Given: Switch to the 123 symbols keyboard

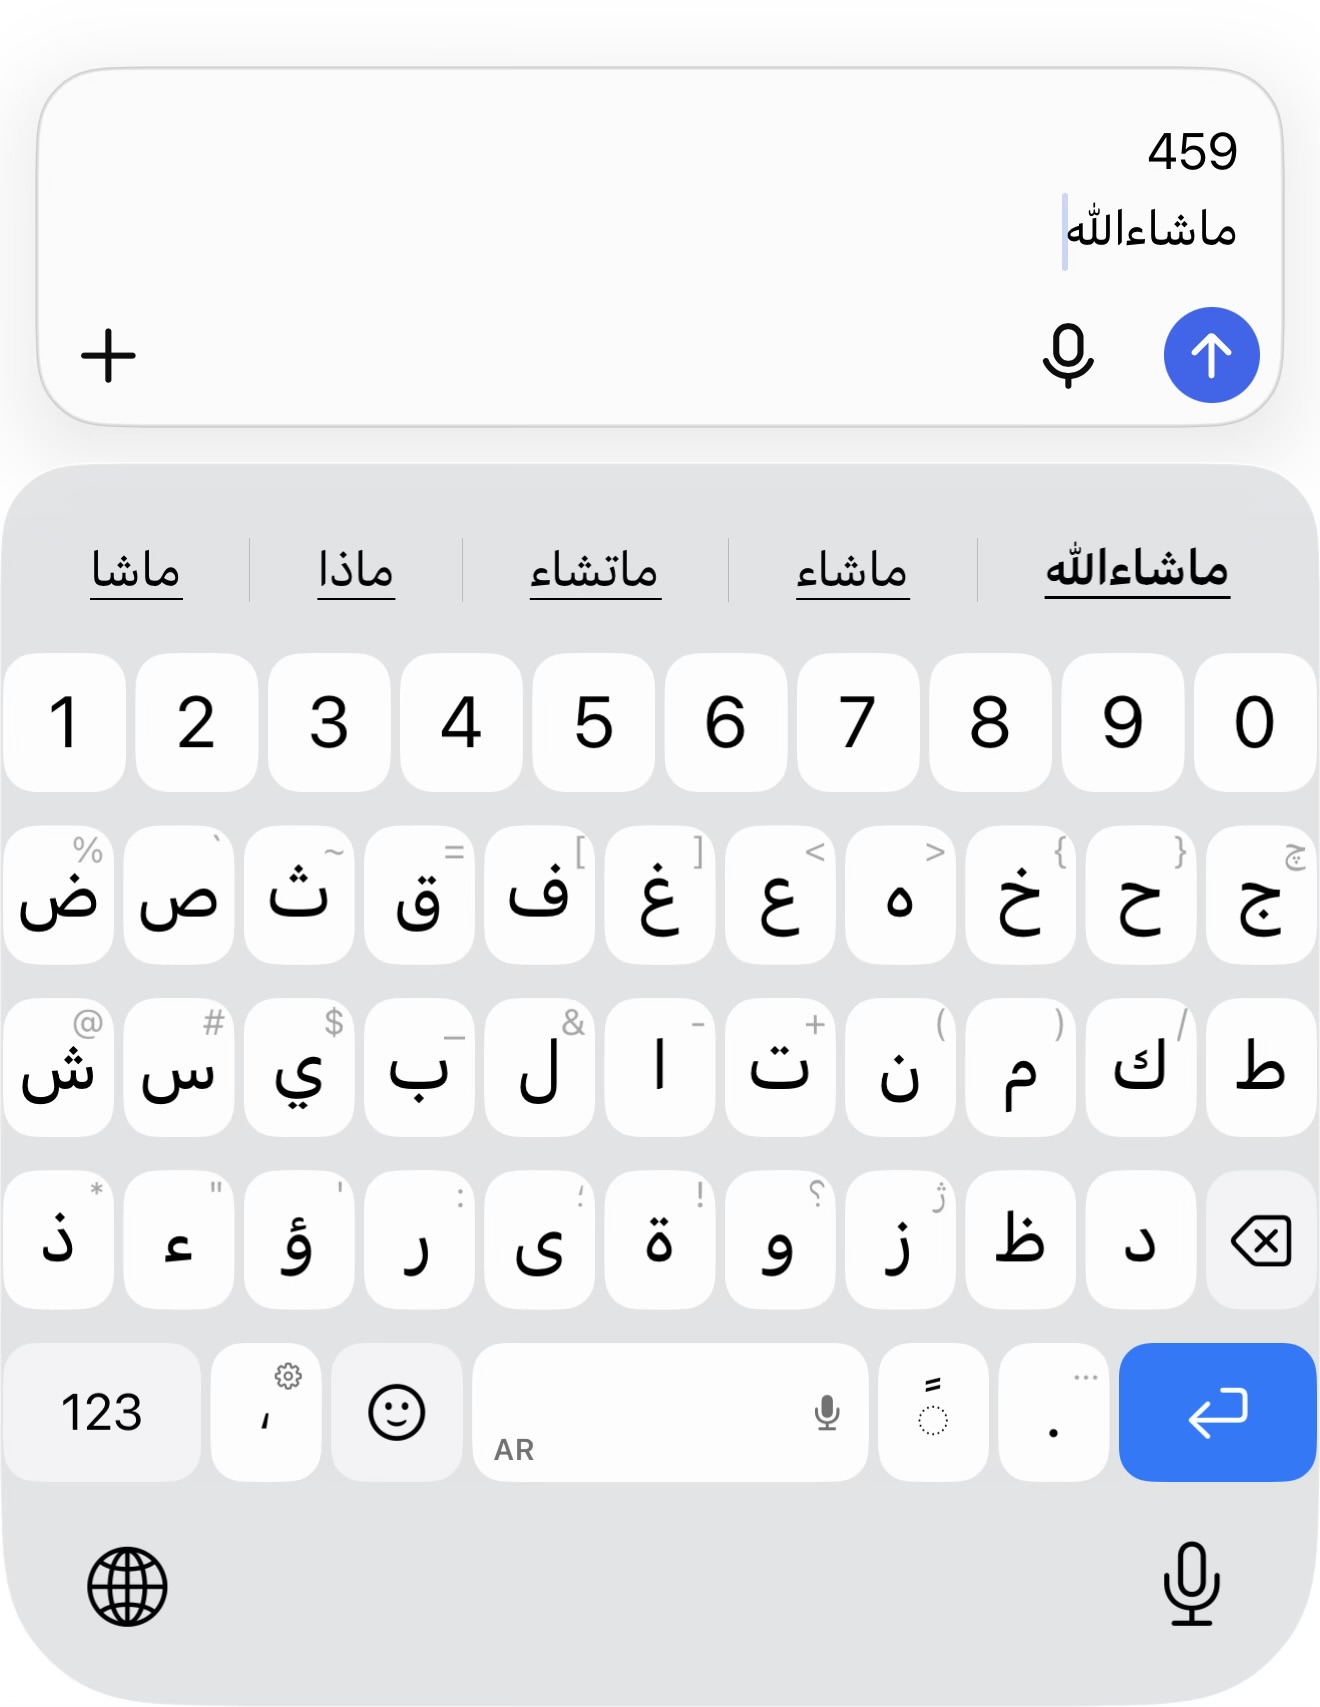Looking at the screenshot, I should 102,1412.
